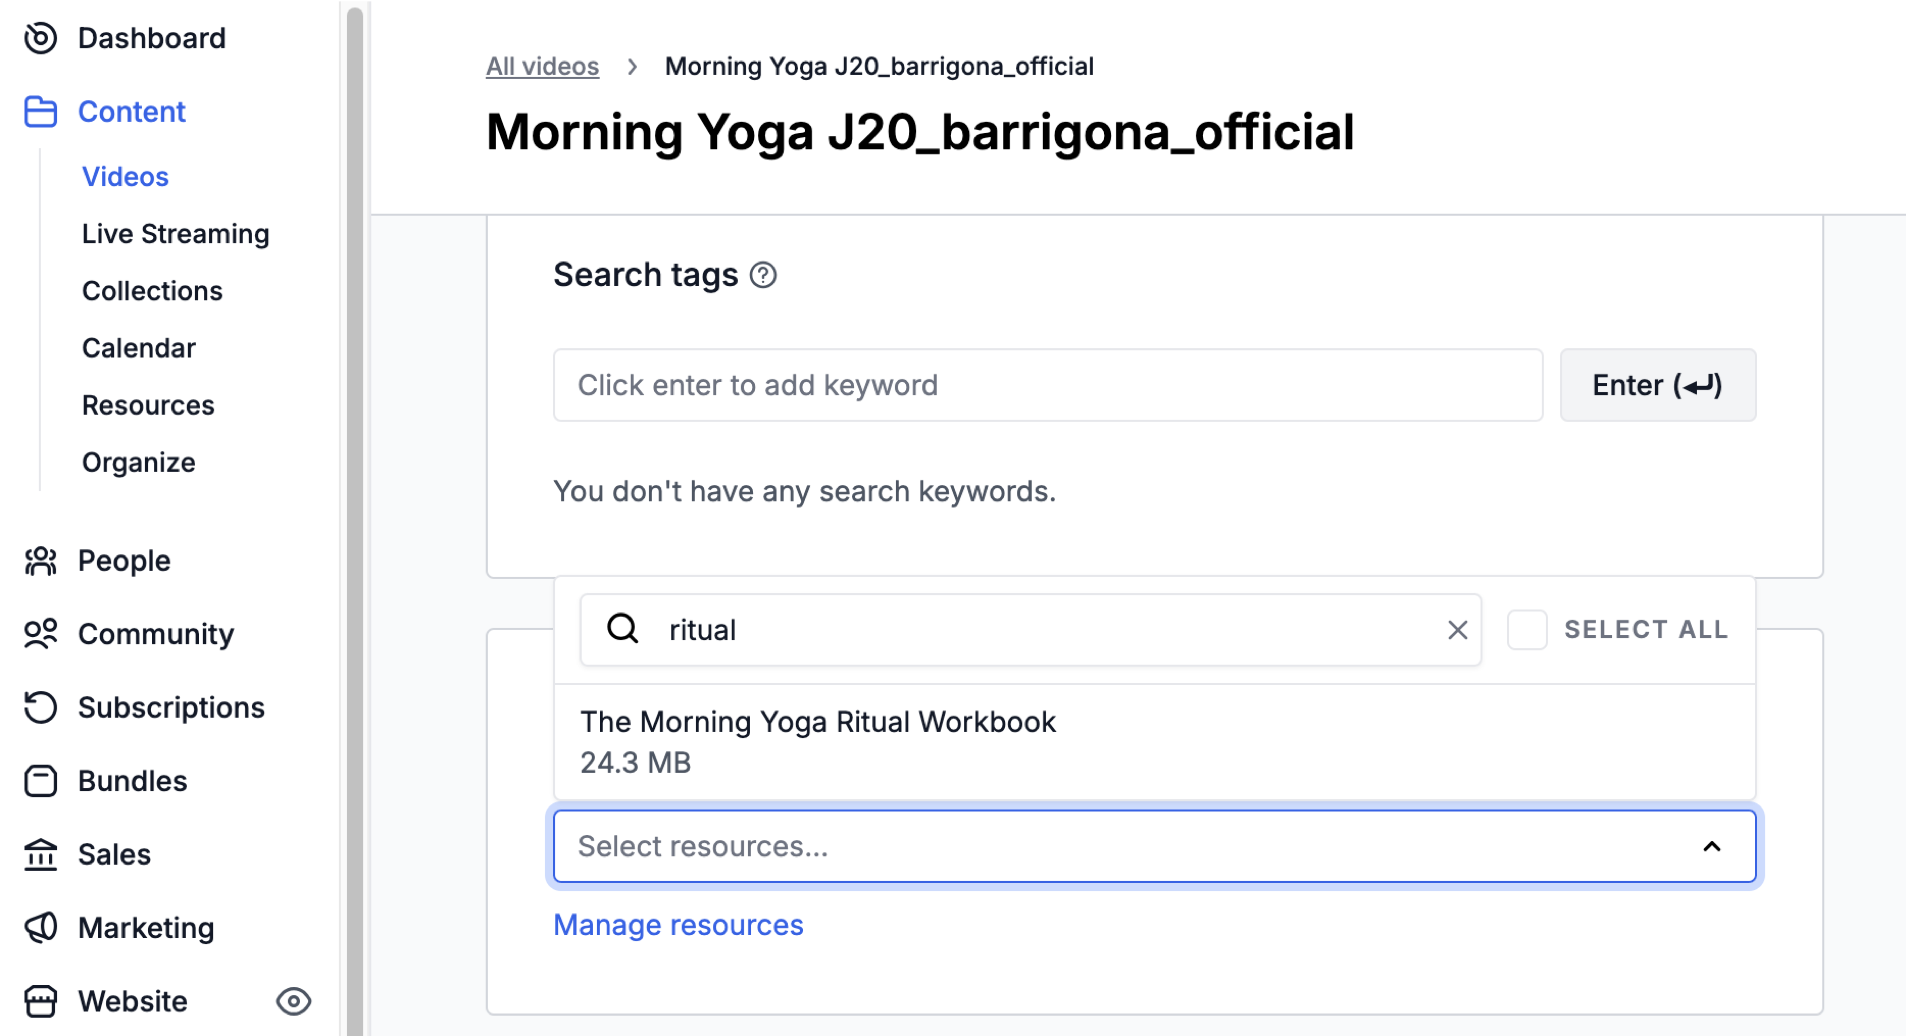Open Live Streaming in sidebar
1906x1036 pixels.
[x=175, y=234]
